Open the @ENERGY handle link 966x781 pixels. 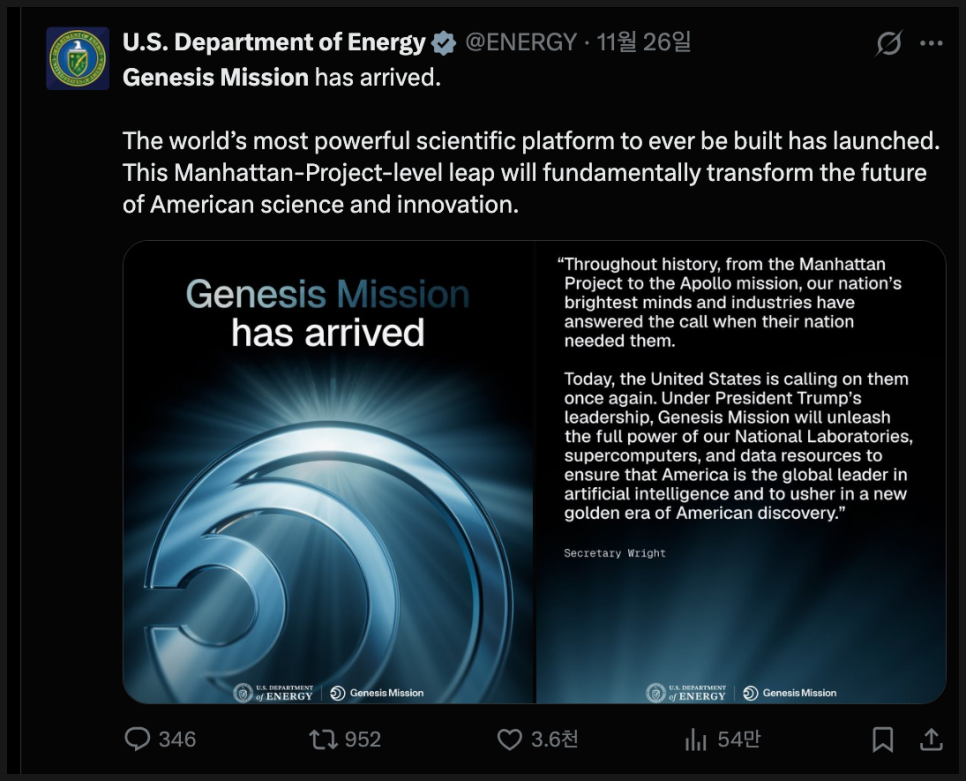pyautogui.click(x=521, y=42)
